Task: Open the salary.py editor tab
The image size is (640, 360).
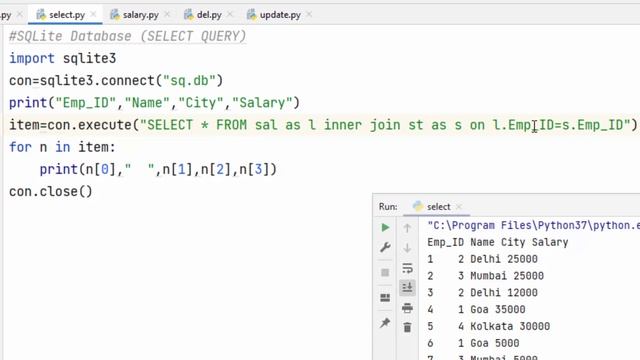Action: tap(140, 15)
